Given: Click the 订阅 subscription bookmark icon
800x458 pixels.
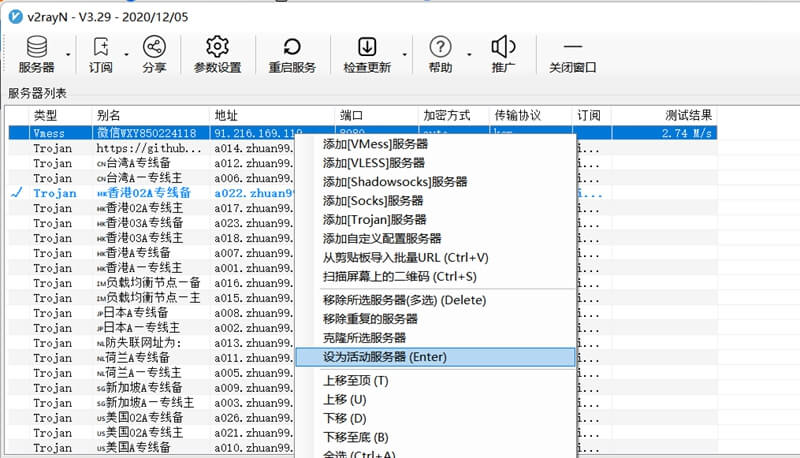Looking at the screenshot, I should point(101,47).
